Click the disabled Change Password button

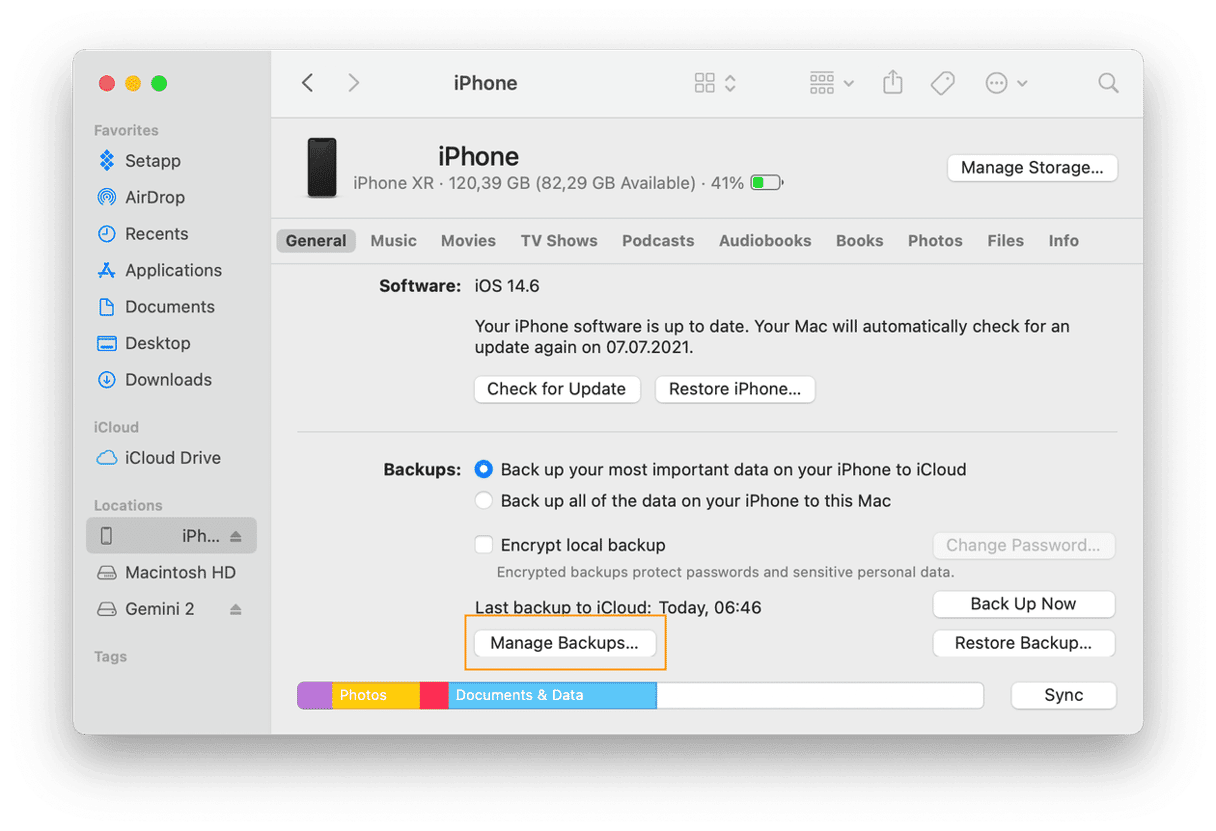1023,545
